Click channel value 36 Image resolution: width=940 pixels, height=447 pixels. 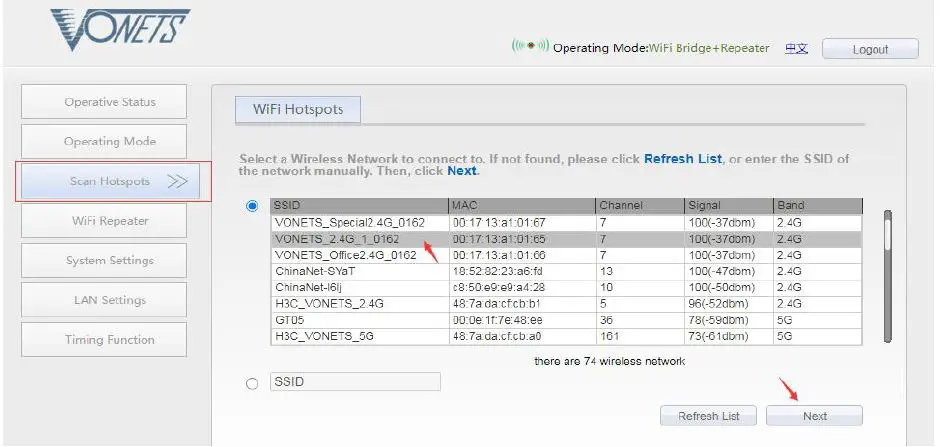click(606, 321)
